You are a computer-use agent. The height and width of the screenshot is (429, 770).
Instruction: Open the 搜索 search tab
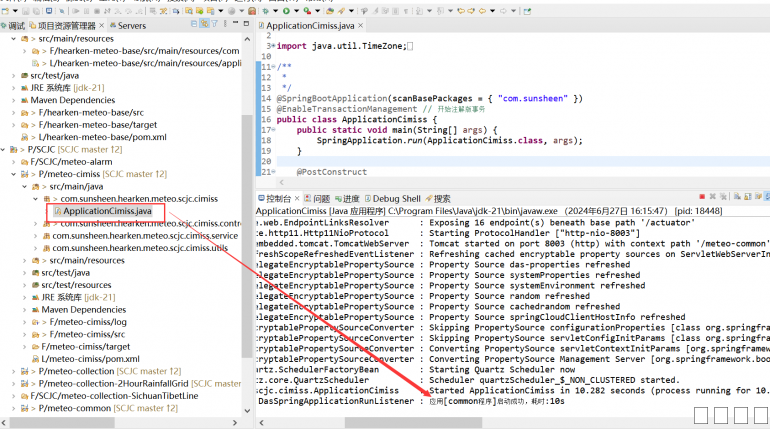click(x=436, y=198)
